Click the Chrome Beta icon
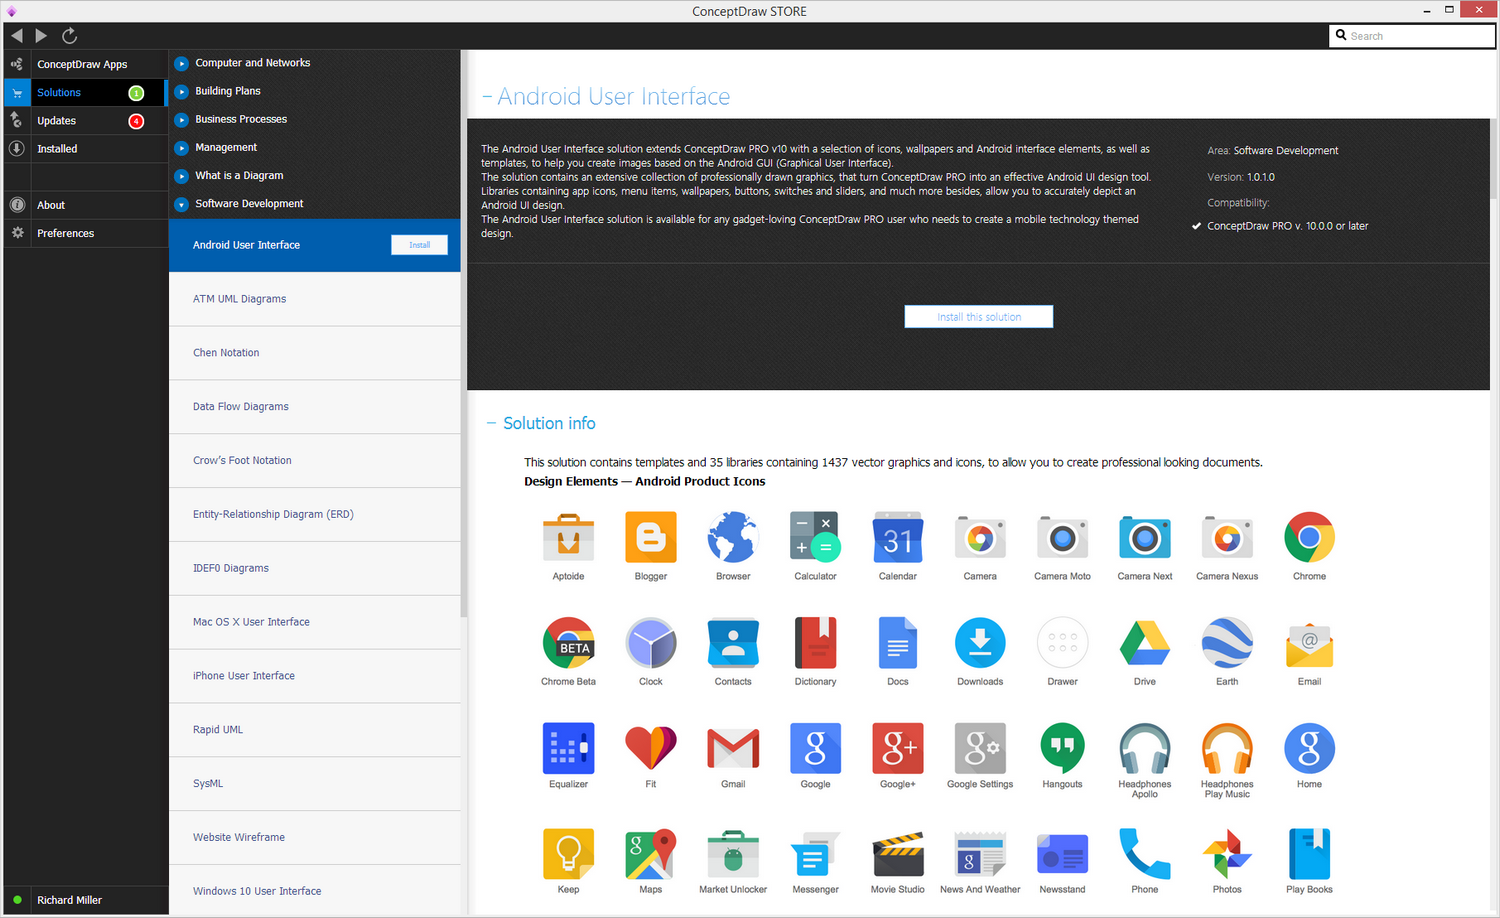This screenshot has height=918, width=1500. click(x=568, y=643)
